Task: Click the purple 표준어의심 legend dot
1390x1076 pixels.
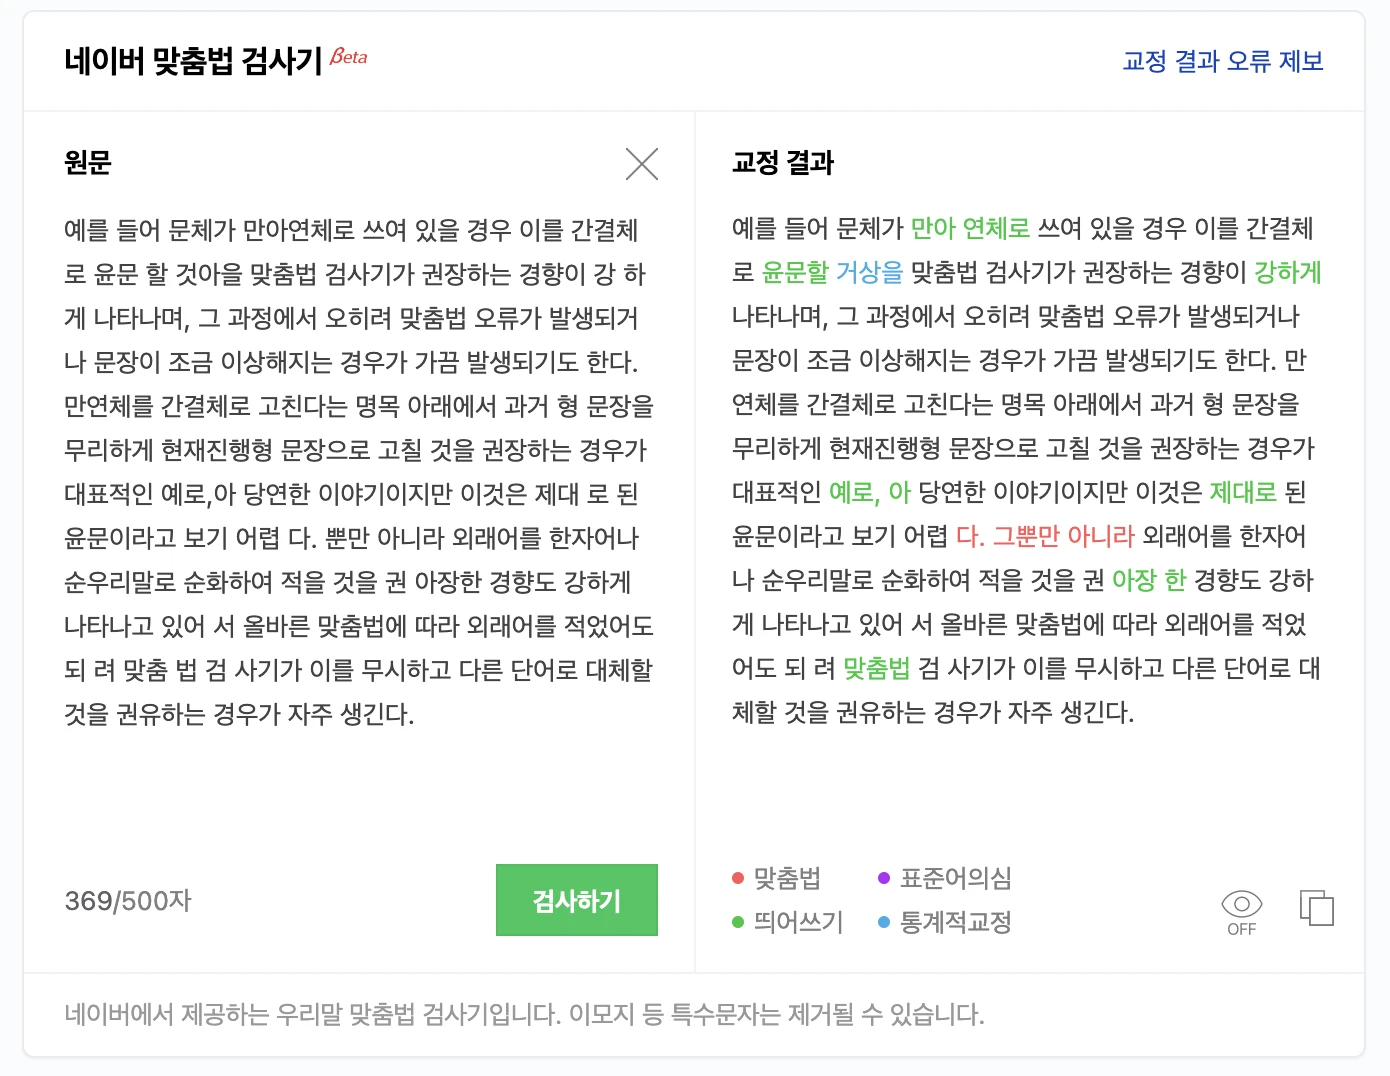Action: tap(881, 878)
